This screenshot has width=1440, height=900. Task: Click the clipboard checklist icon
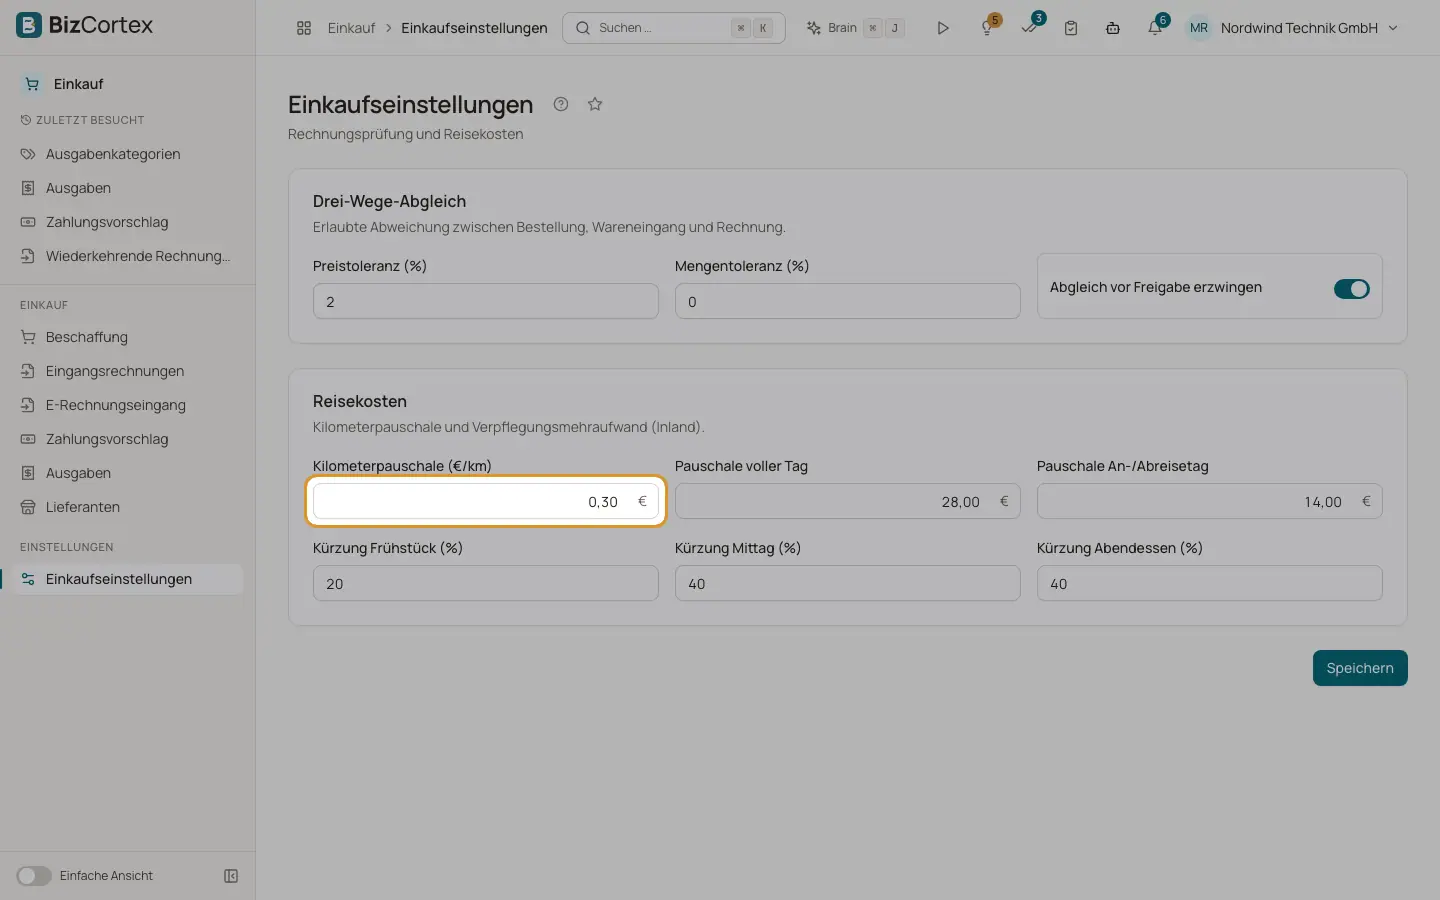coord(1071,28)
